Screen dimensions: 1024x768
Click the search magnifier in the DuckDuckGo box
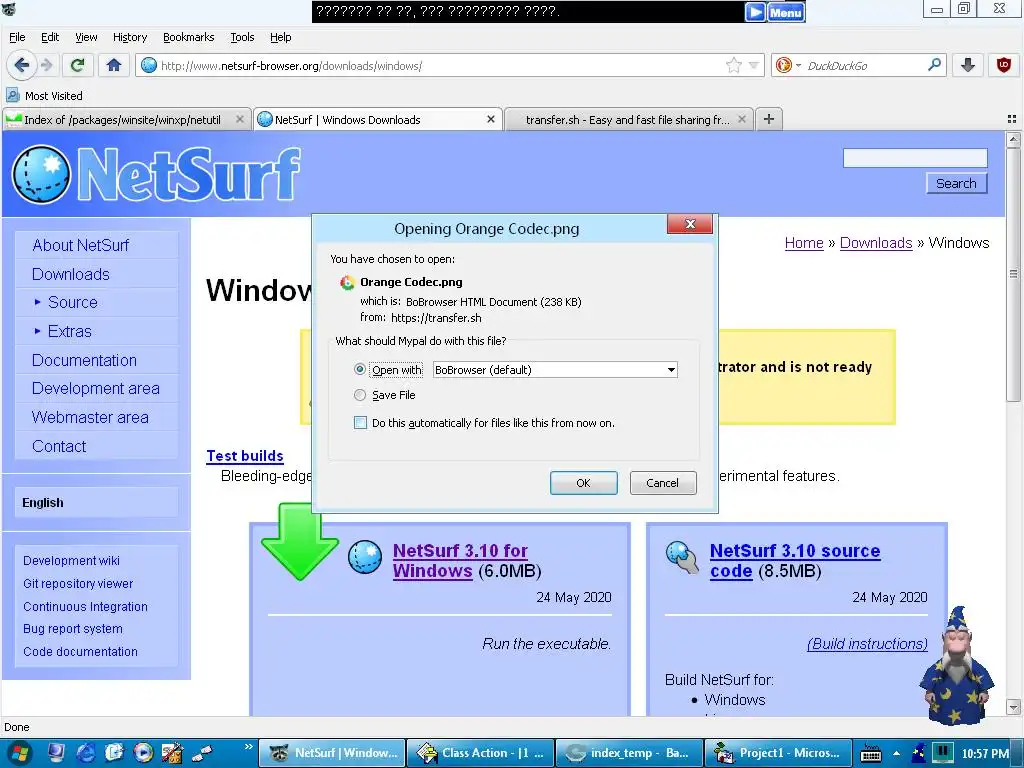pyautogui.click(x=935, y=65)
